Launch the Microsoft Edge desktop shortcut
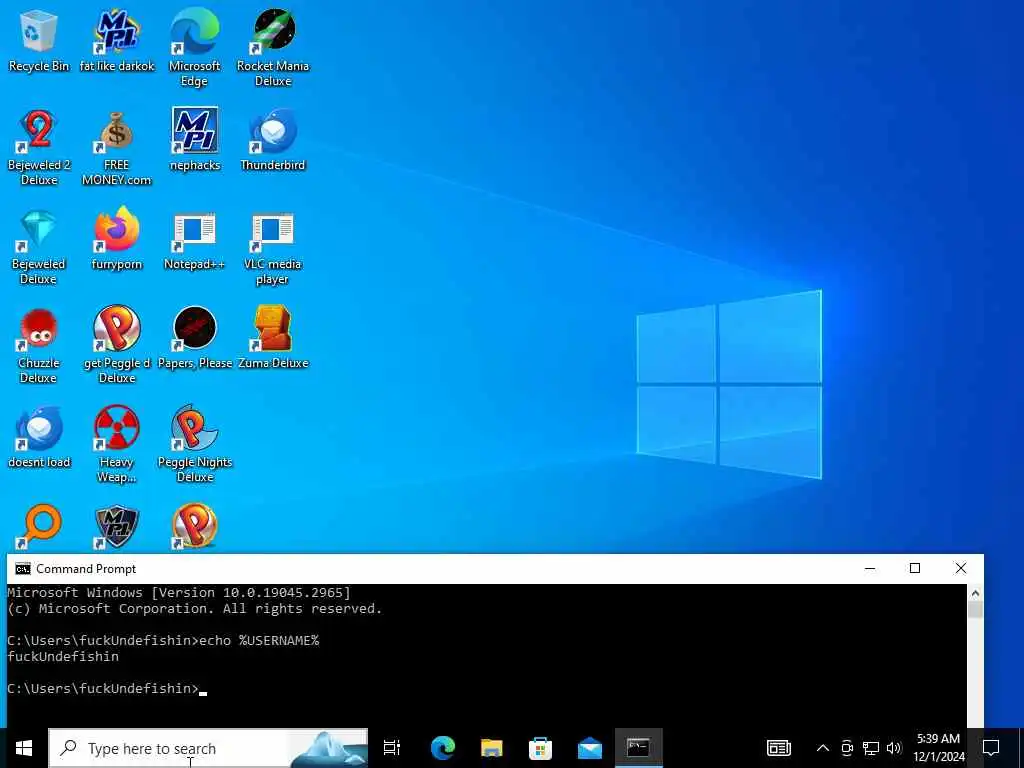Image resolution: width=1024 pixels, height=768 pixels. tap(194, 47)
